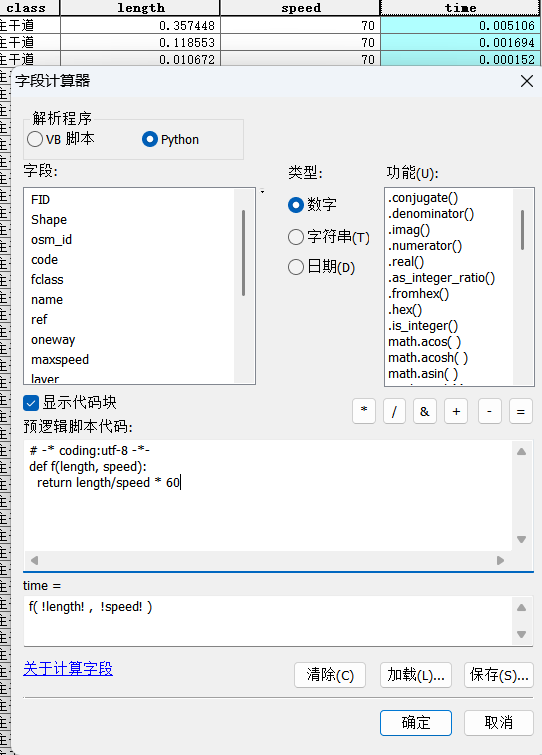The width and height of the screenshot is (542, 755).
Task: Click the speed column header in table
Action: coord(301,8)
